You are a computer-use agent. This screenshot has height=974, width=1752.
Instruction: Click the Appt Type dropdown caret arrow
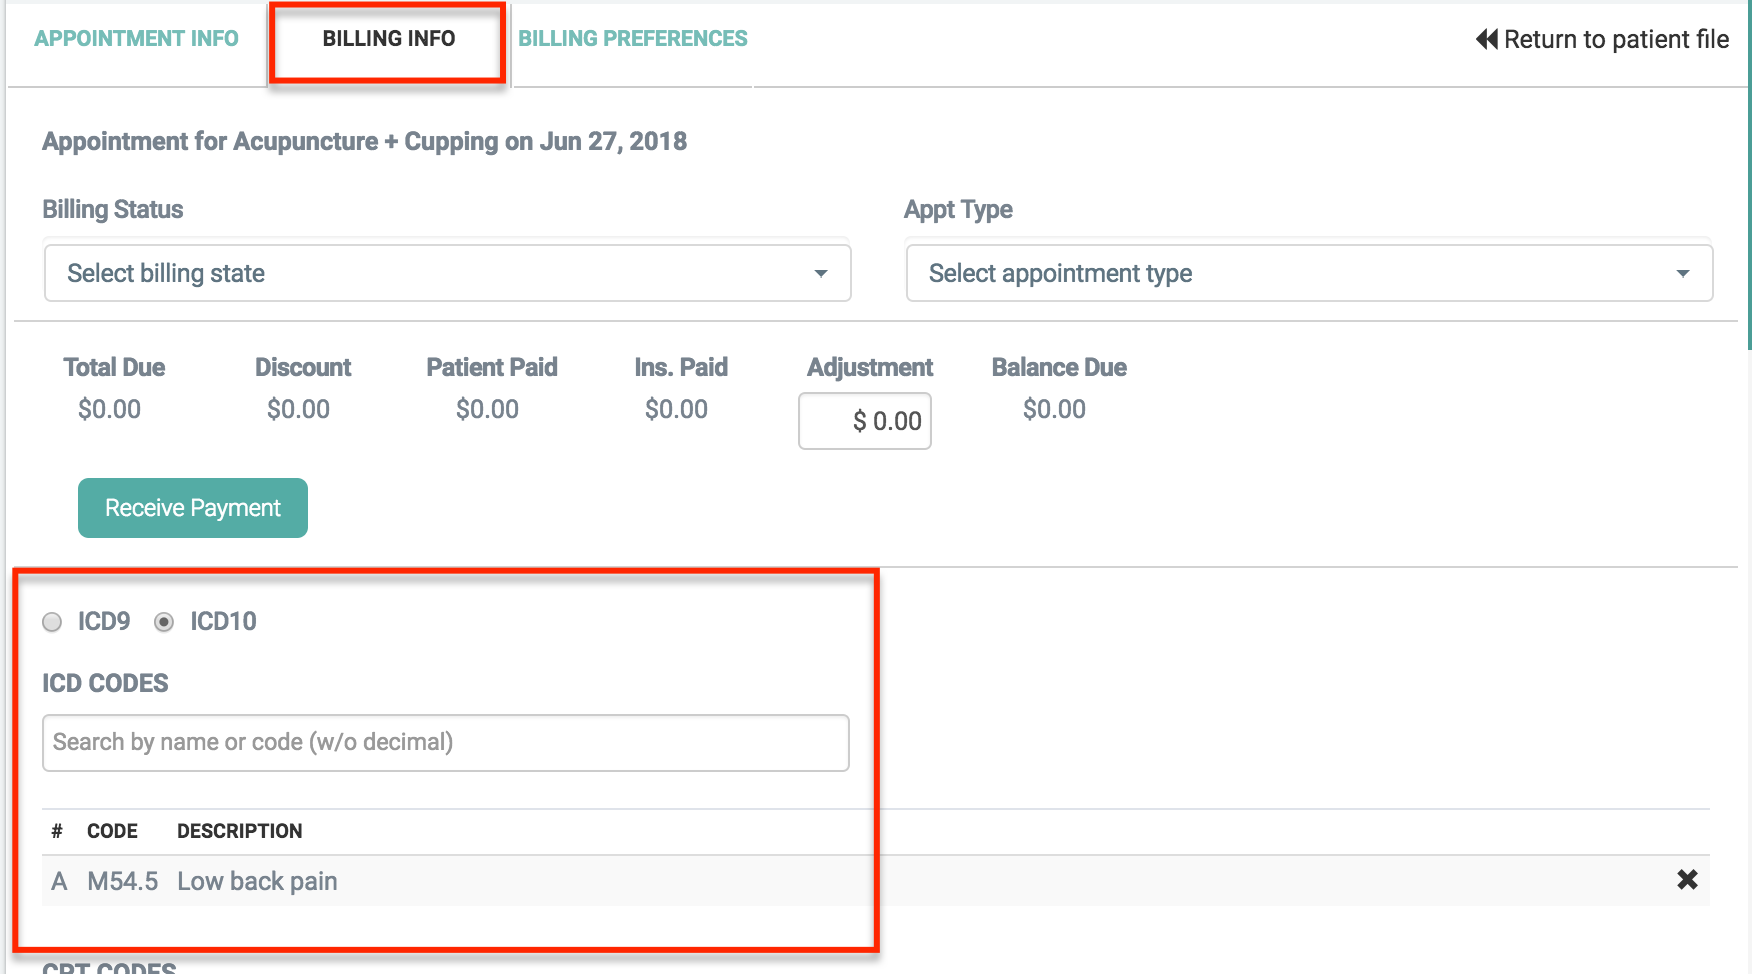click(1682, 274)
